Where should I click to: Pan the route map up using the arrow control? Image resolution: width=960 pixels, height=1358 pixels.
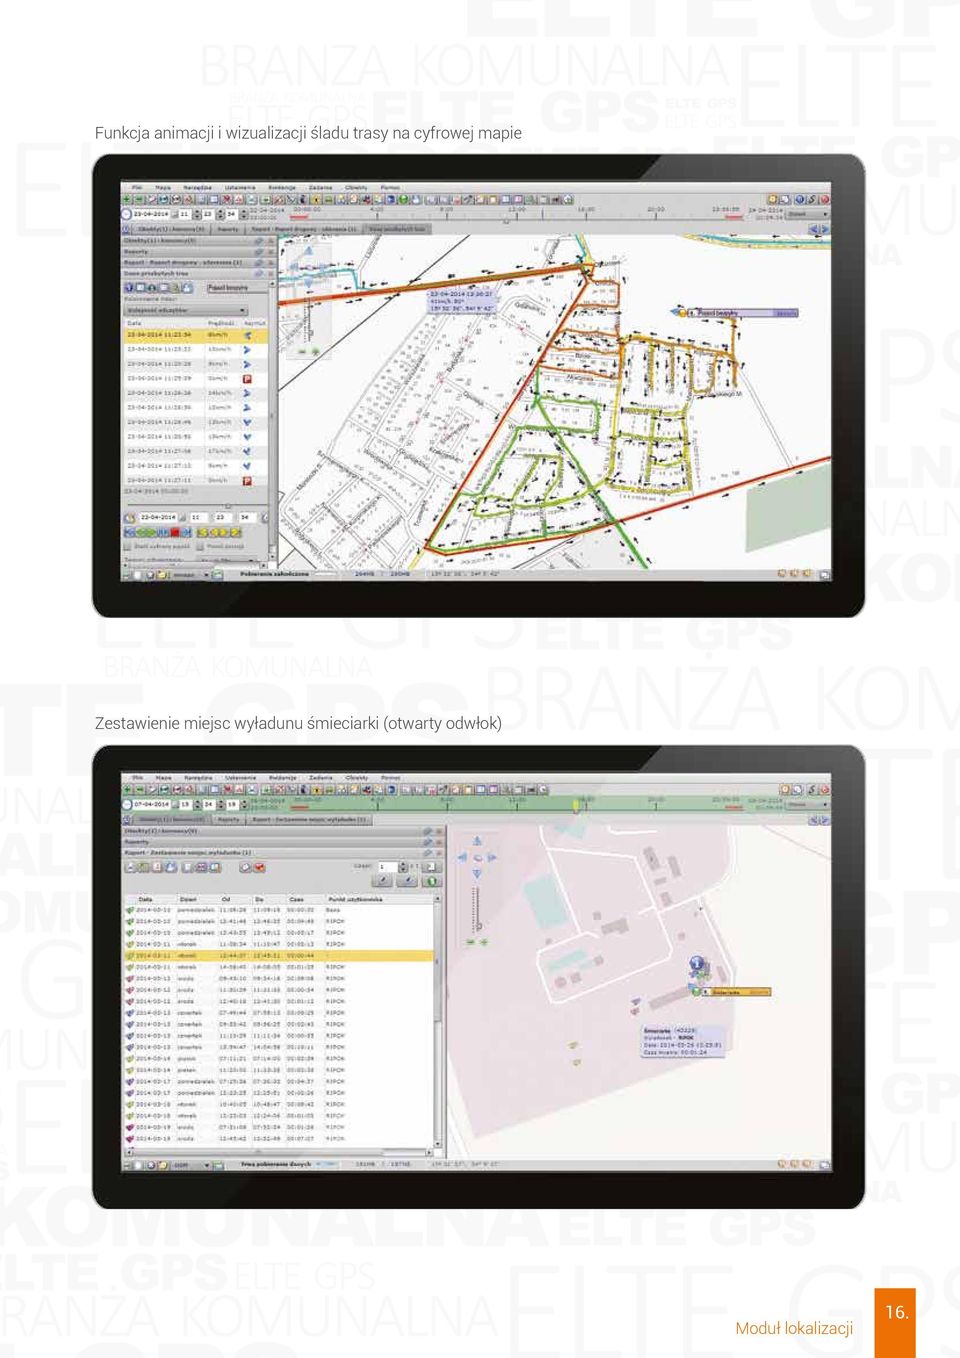pyautogui.click(x=309, y=250)
